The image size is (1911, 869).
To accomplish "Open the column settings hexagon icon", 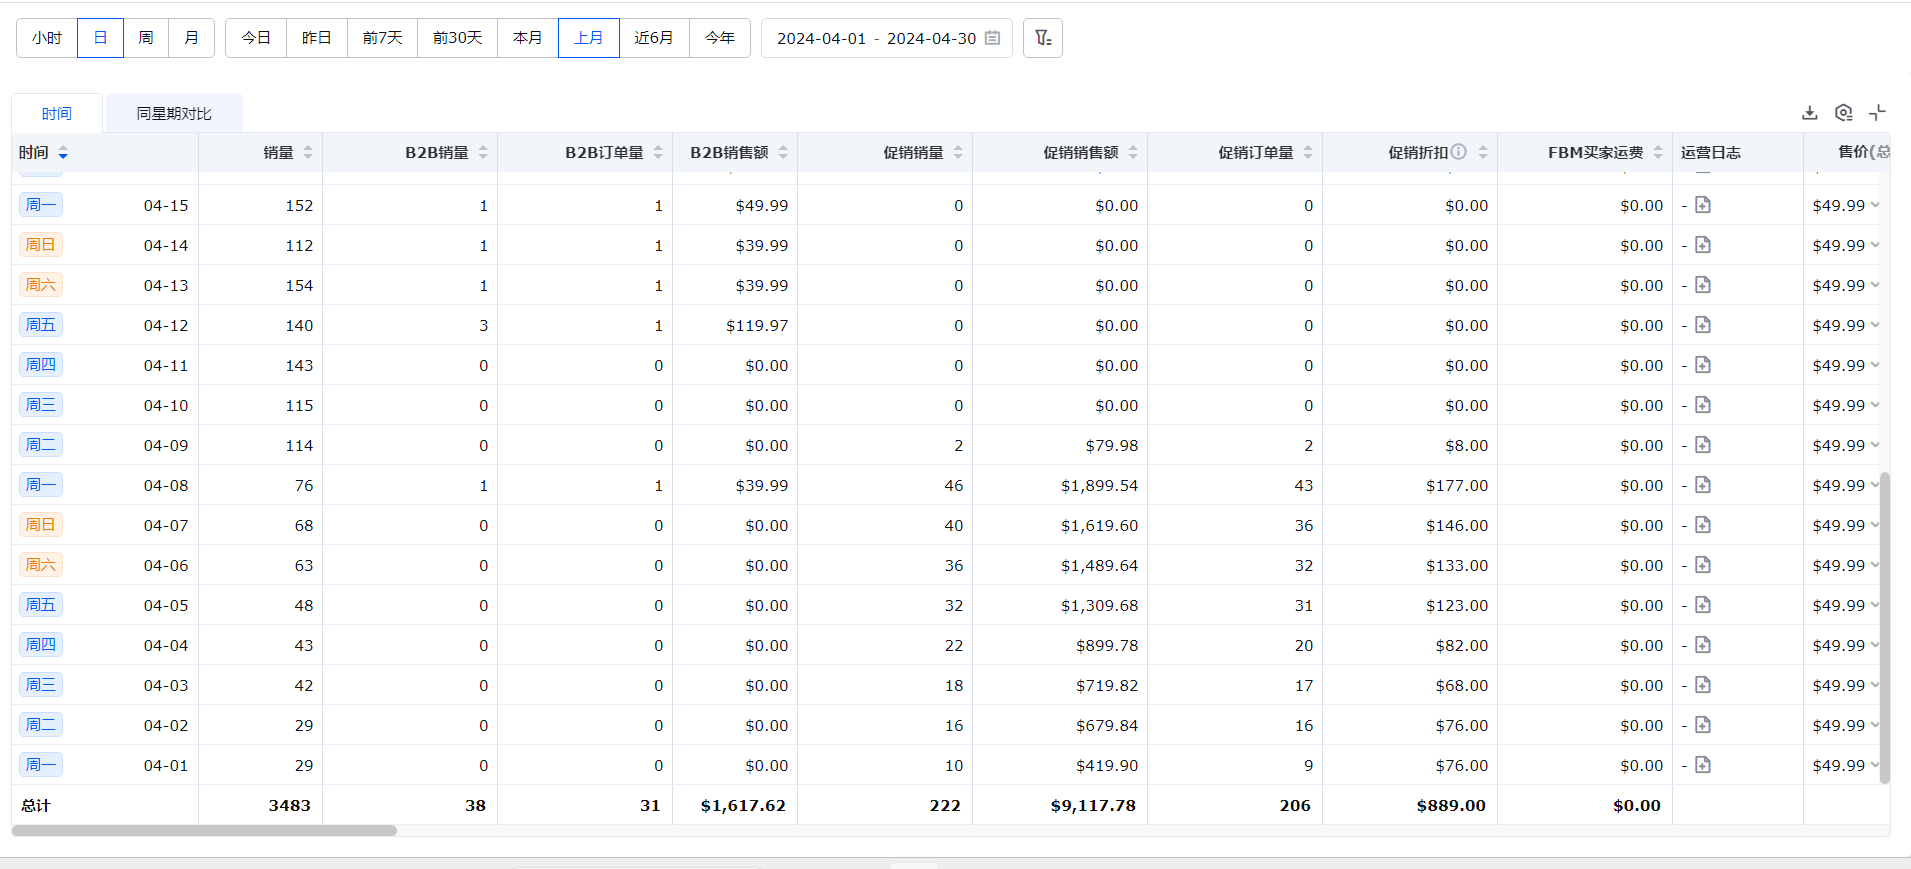I will 1843,113.
